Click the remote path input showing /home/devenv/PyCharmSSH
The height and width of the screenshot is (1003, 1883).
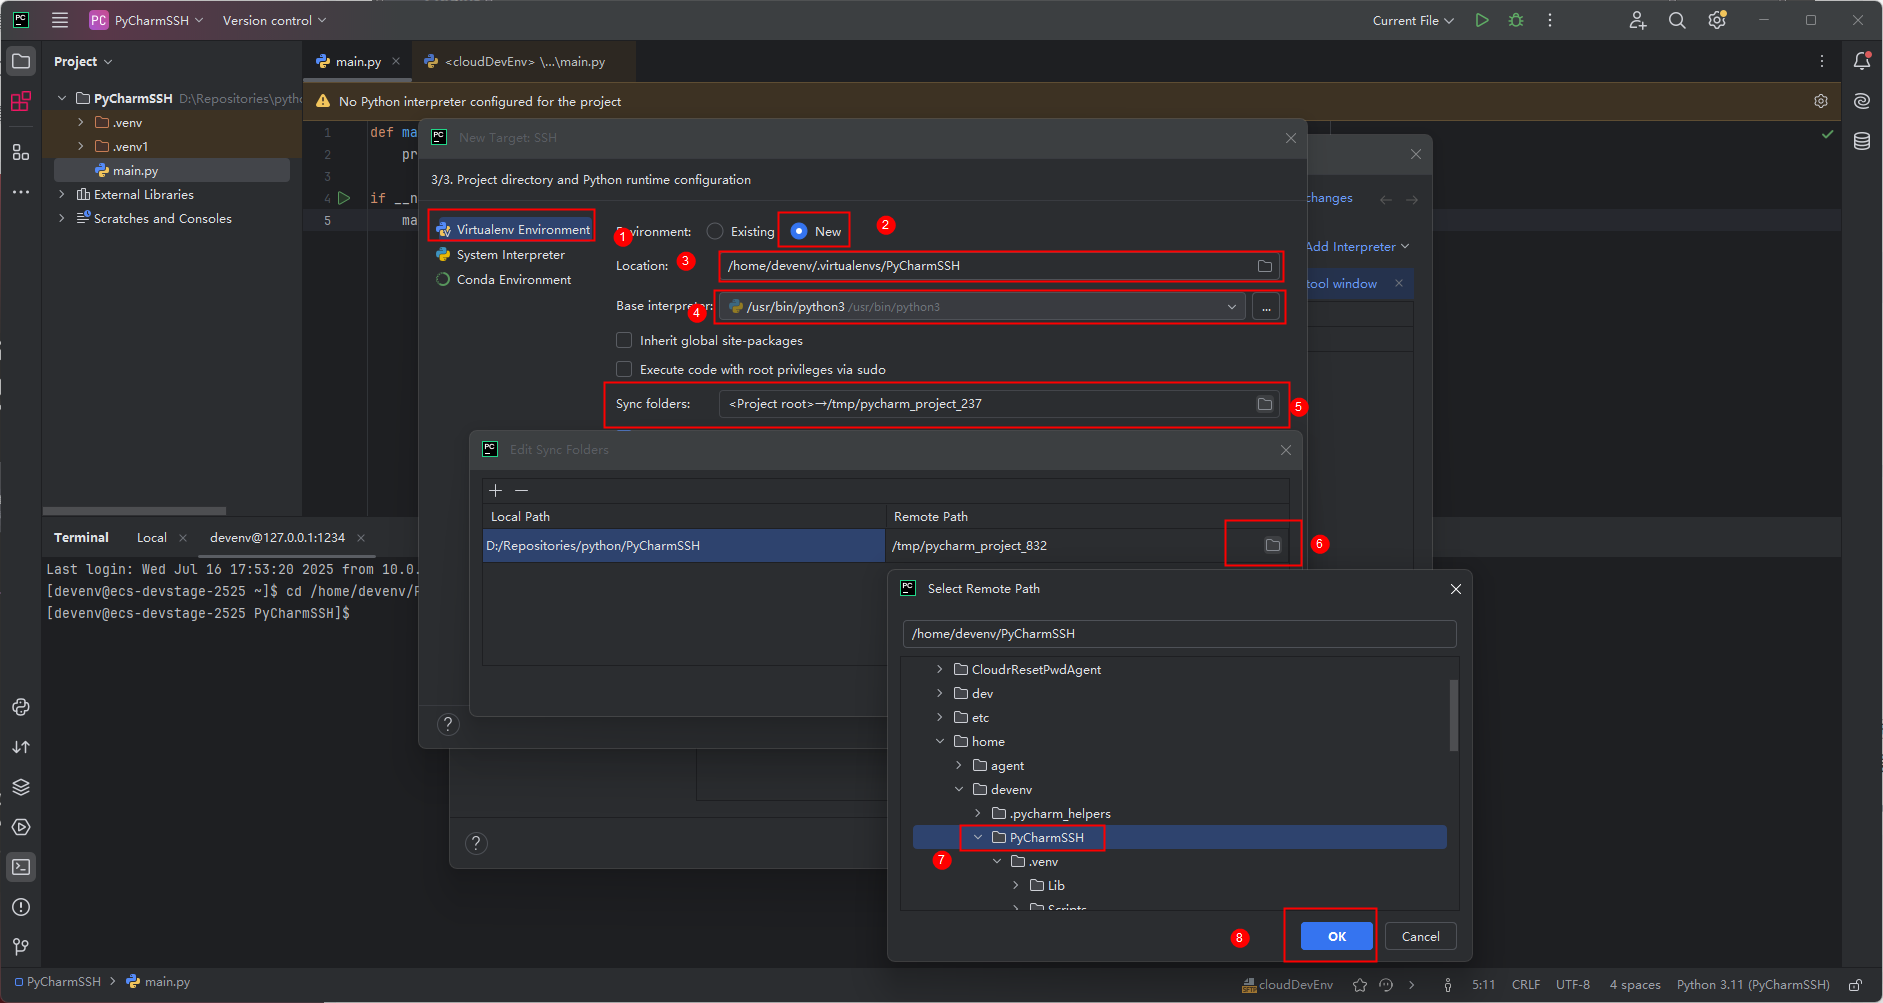(x=1180, y=633)
